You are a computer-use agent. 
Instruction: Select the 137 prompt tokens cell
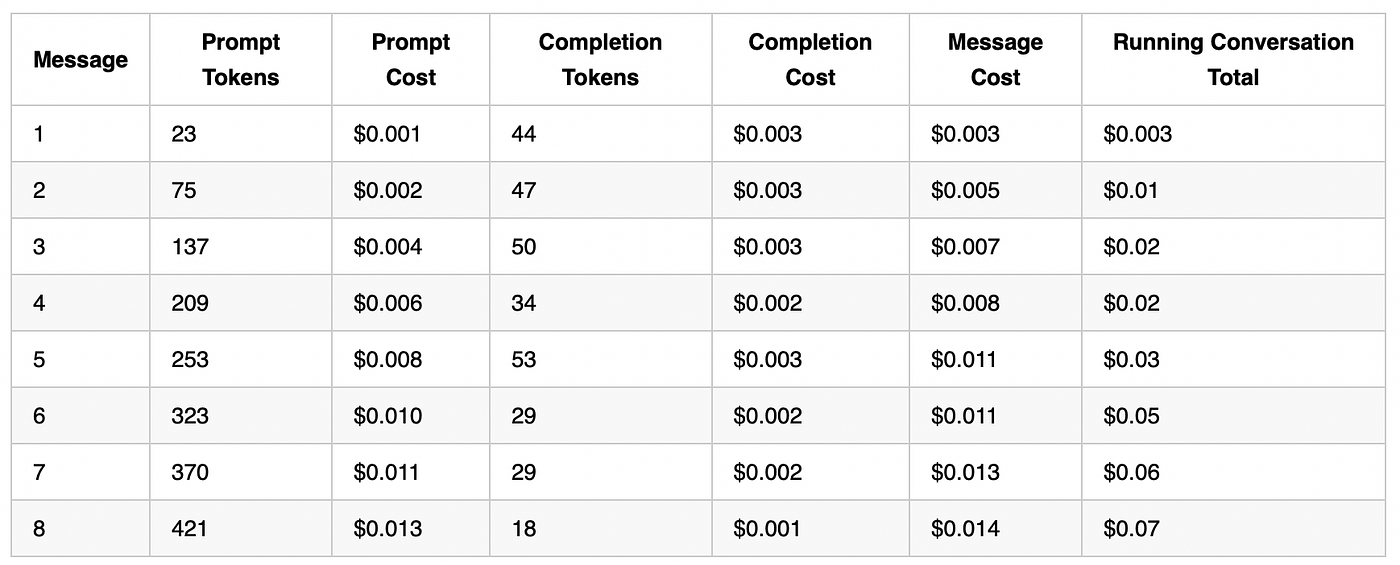[189, 247]
